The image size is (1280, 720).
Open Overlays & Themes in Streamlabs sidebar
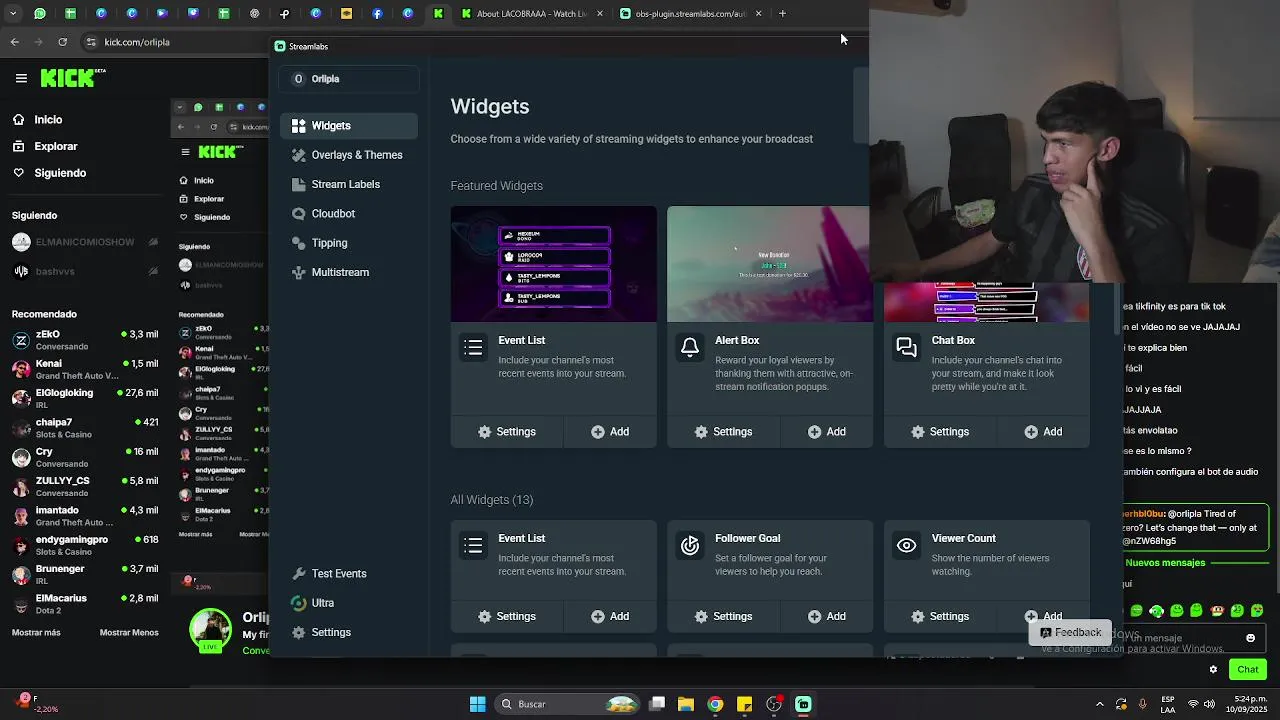[348, 155]
